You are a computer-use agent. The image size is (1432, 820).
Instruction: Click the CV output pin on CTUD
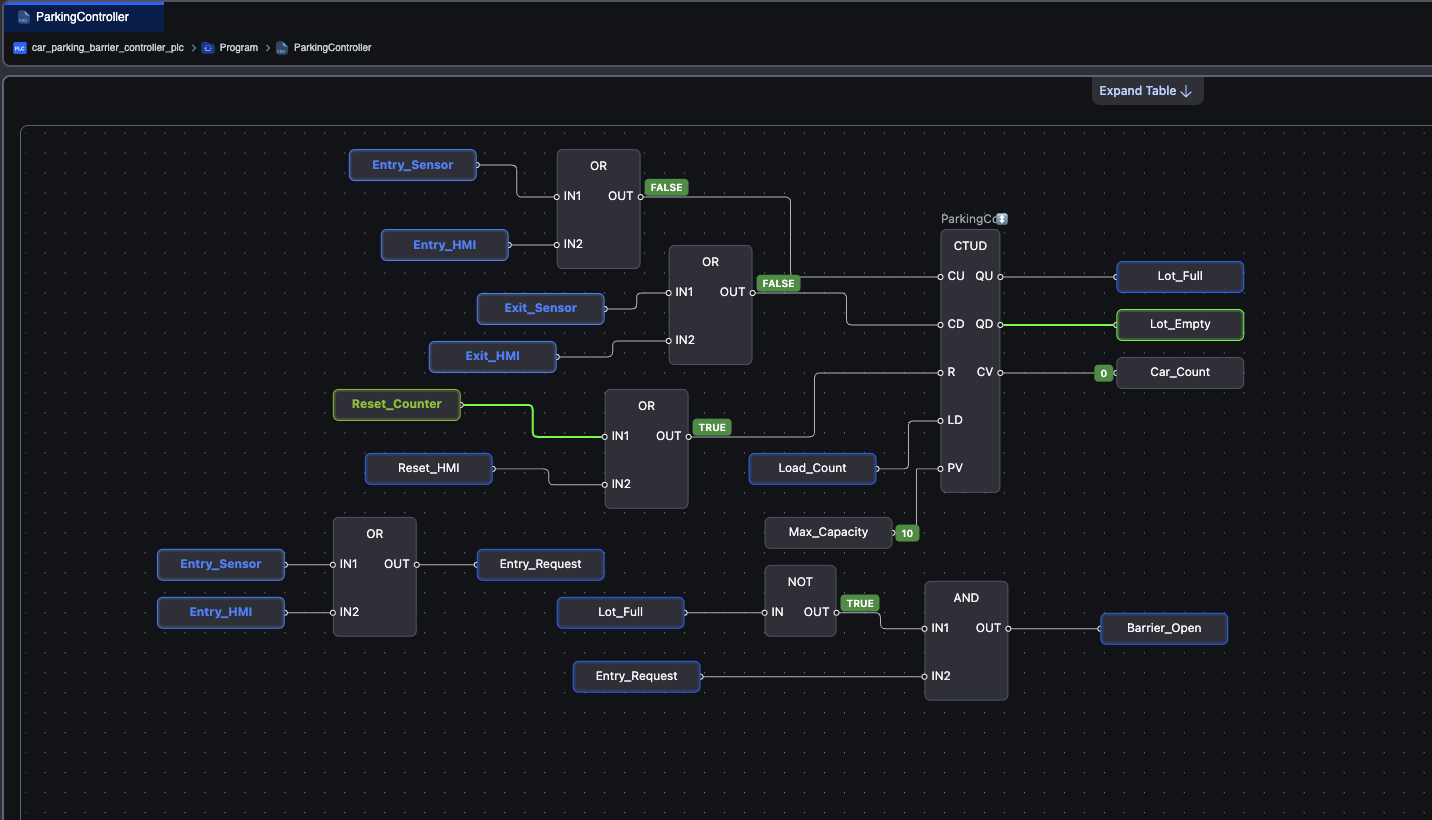coord(1000,372)
